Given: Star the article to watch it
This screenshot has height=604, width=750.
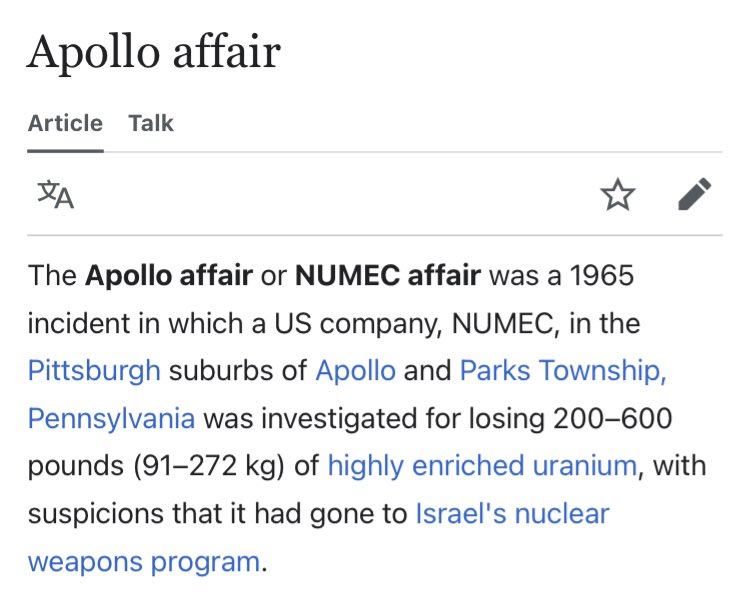Looking at the screenshot, I should [618, 194].
